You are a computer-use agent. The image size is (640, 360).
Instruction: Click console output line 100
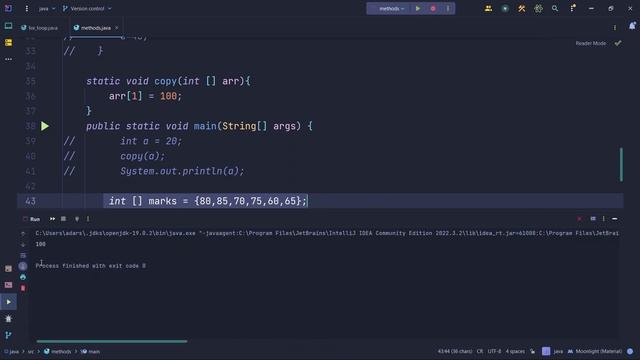click(40, 244)
